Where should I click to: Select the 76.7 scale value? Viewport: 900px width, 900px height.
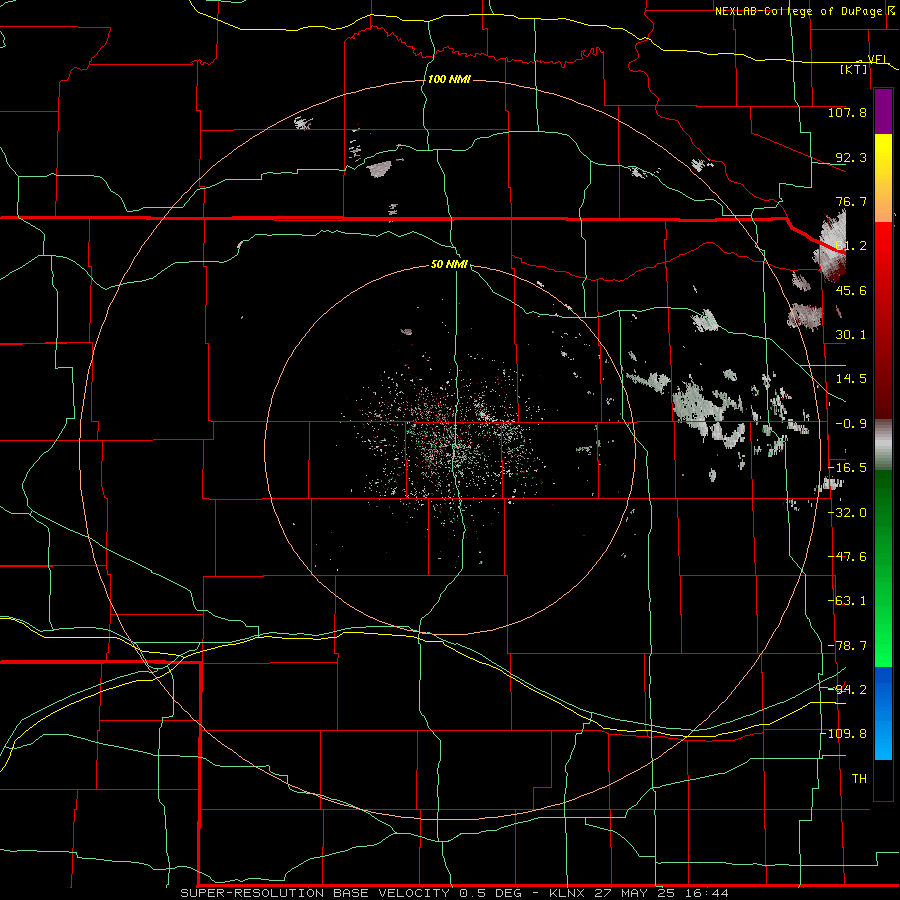click(x=851, y=201)
